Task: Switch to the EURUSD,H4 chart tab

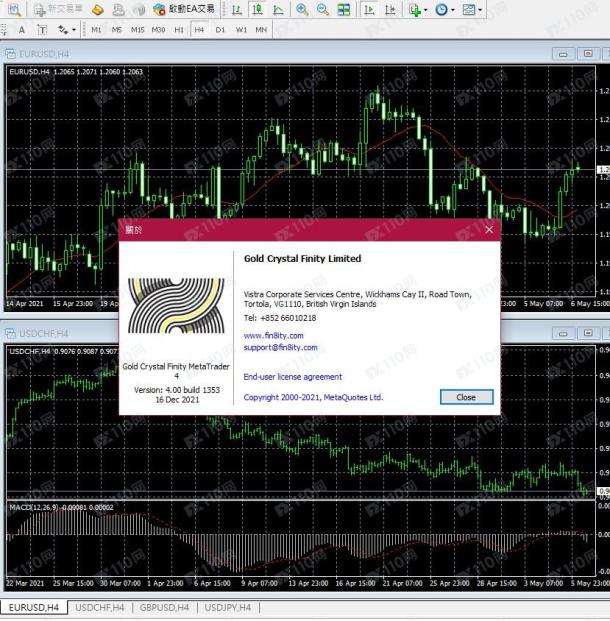Action: pos(34,608)
